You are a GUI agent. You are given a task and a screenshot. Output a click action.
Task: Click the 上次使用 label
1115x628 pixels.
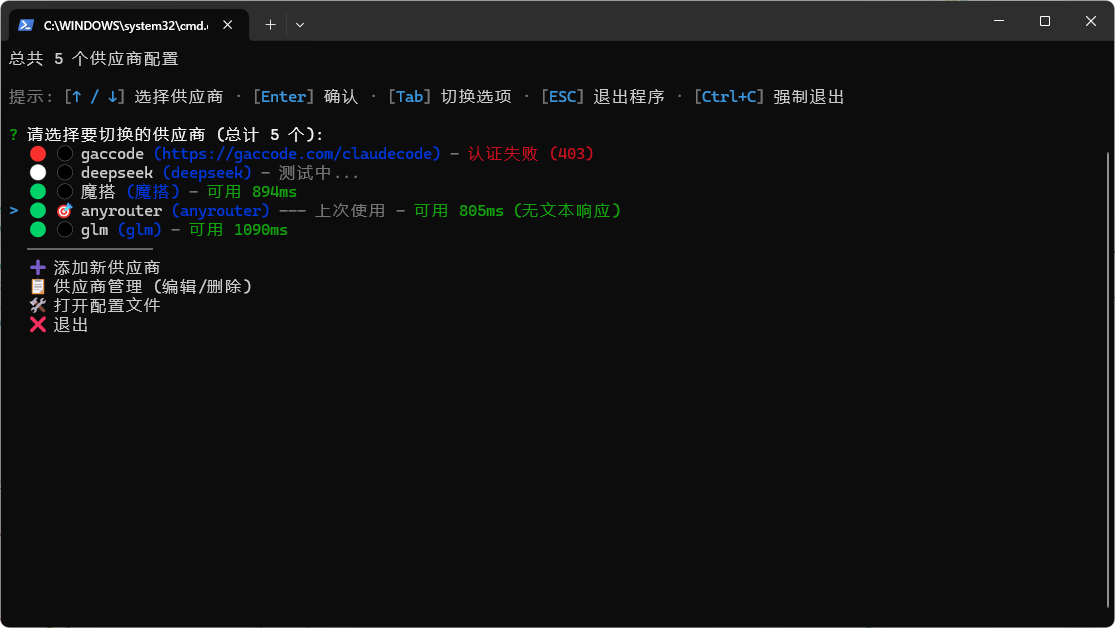point(350,211)
